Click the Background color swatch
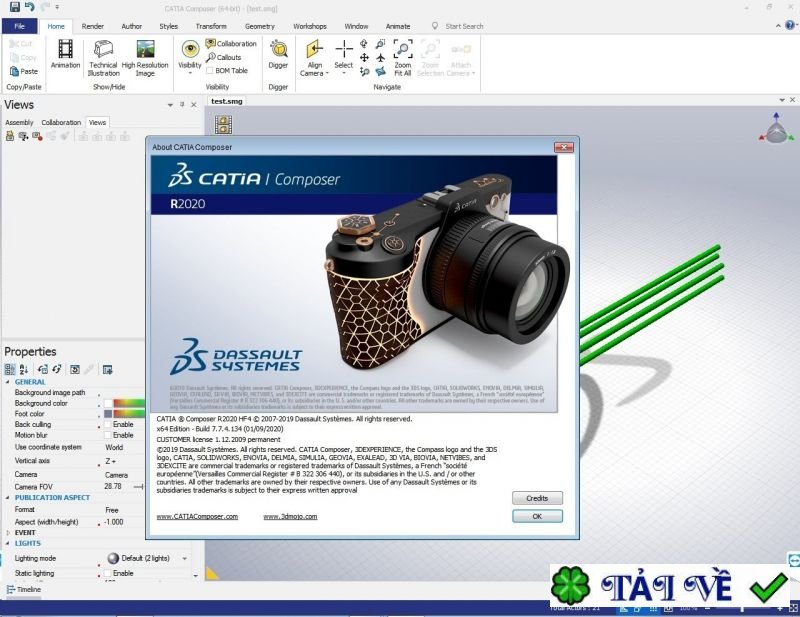 click(x=108, y=403)
